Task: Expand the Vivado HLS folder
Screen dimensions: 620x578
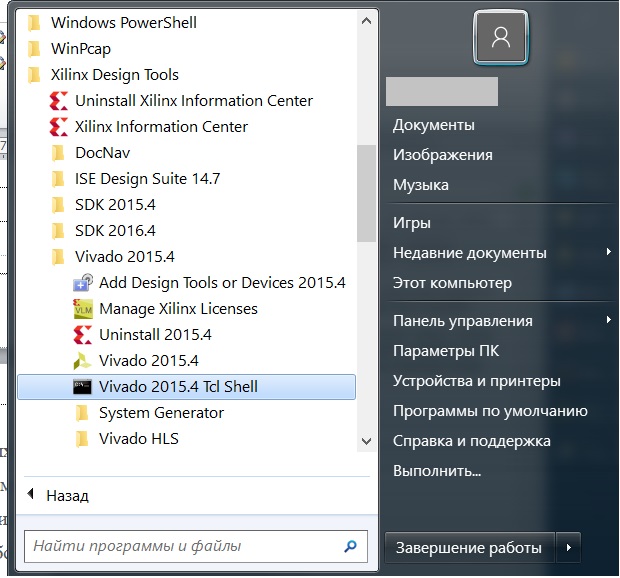Action: click(138, 439)
